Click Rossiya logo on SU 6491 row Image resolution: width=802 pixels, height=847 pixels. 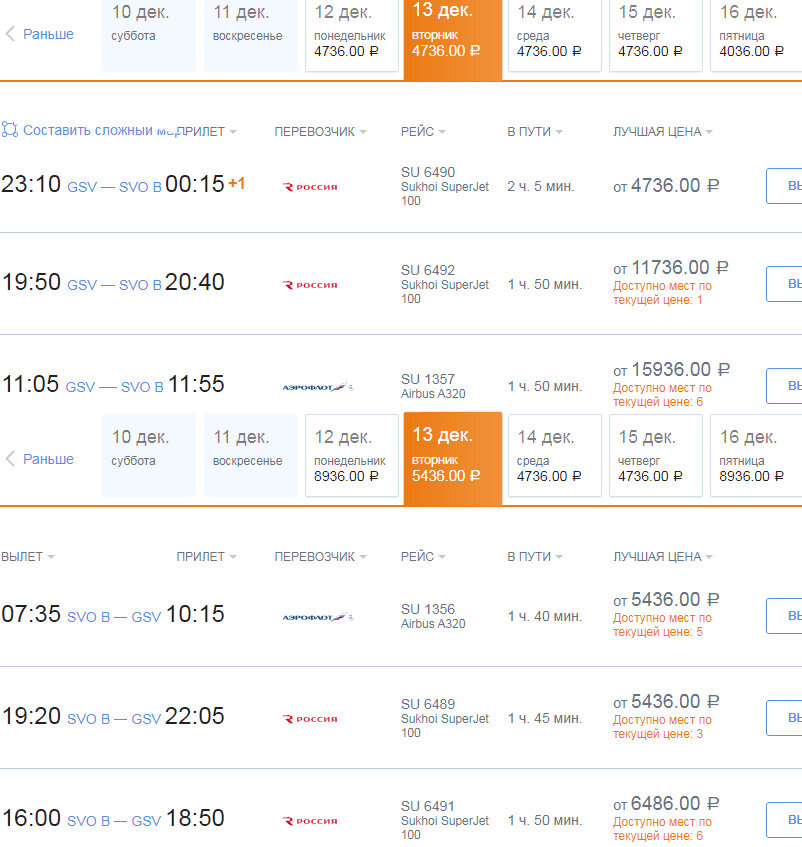pyautogui.click(x=310, y=821)
